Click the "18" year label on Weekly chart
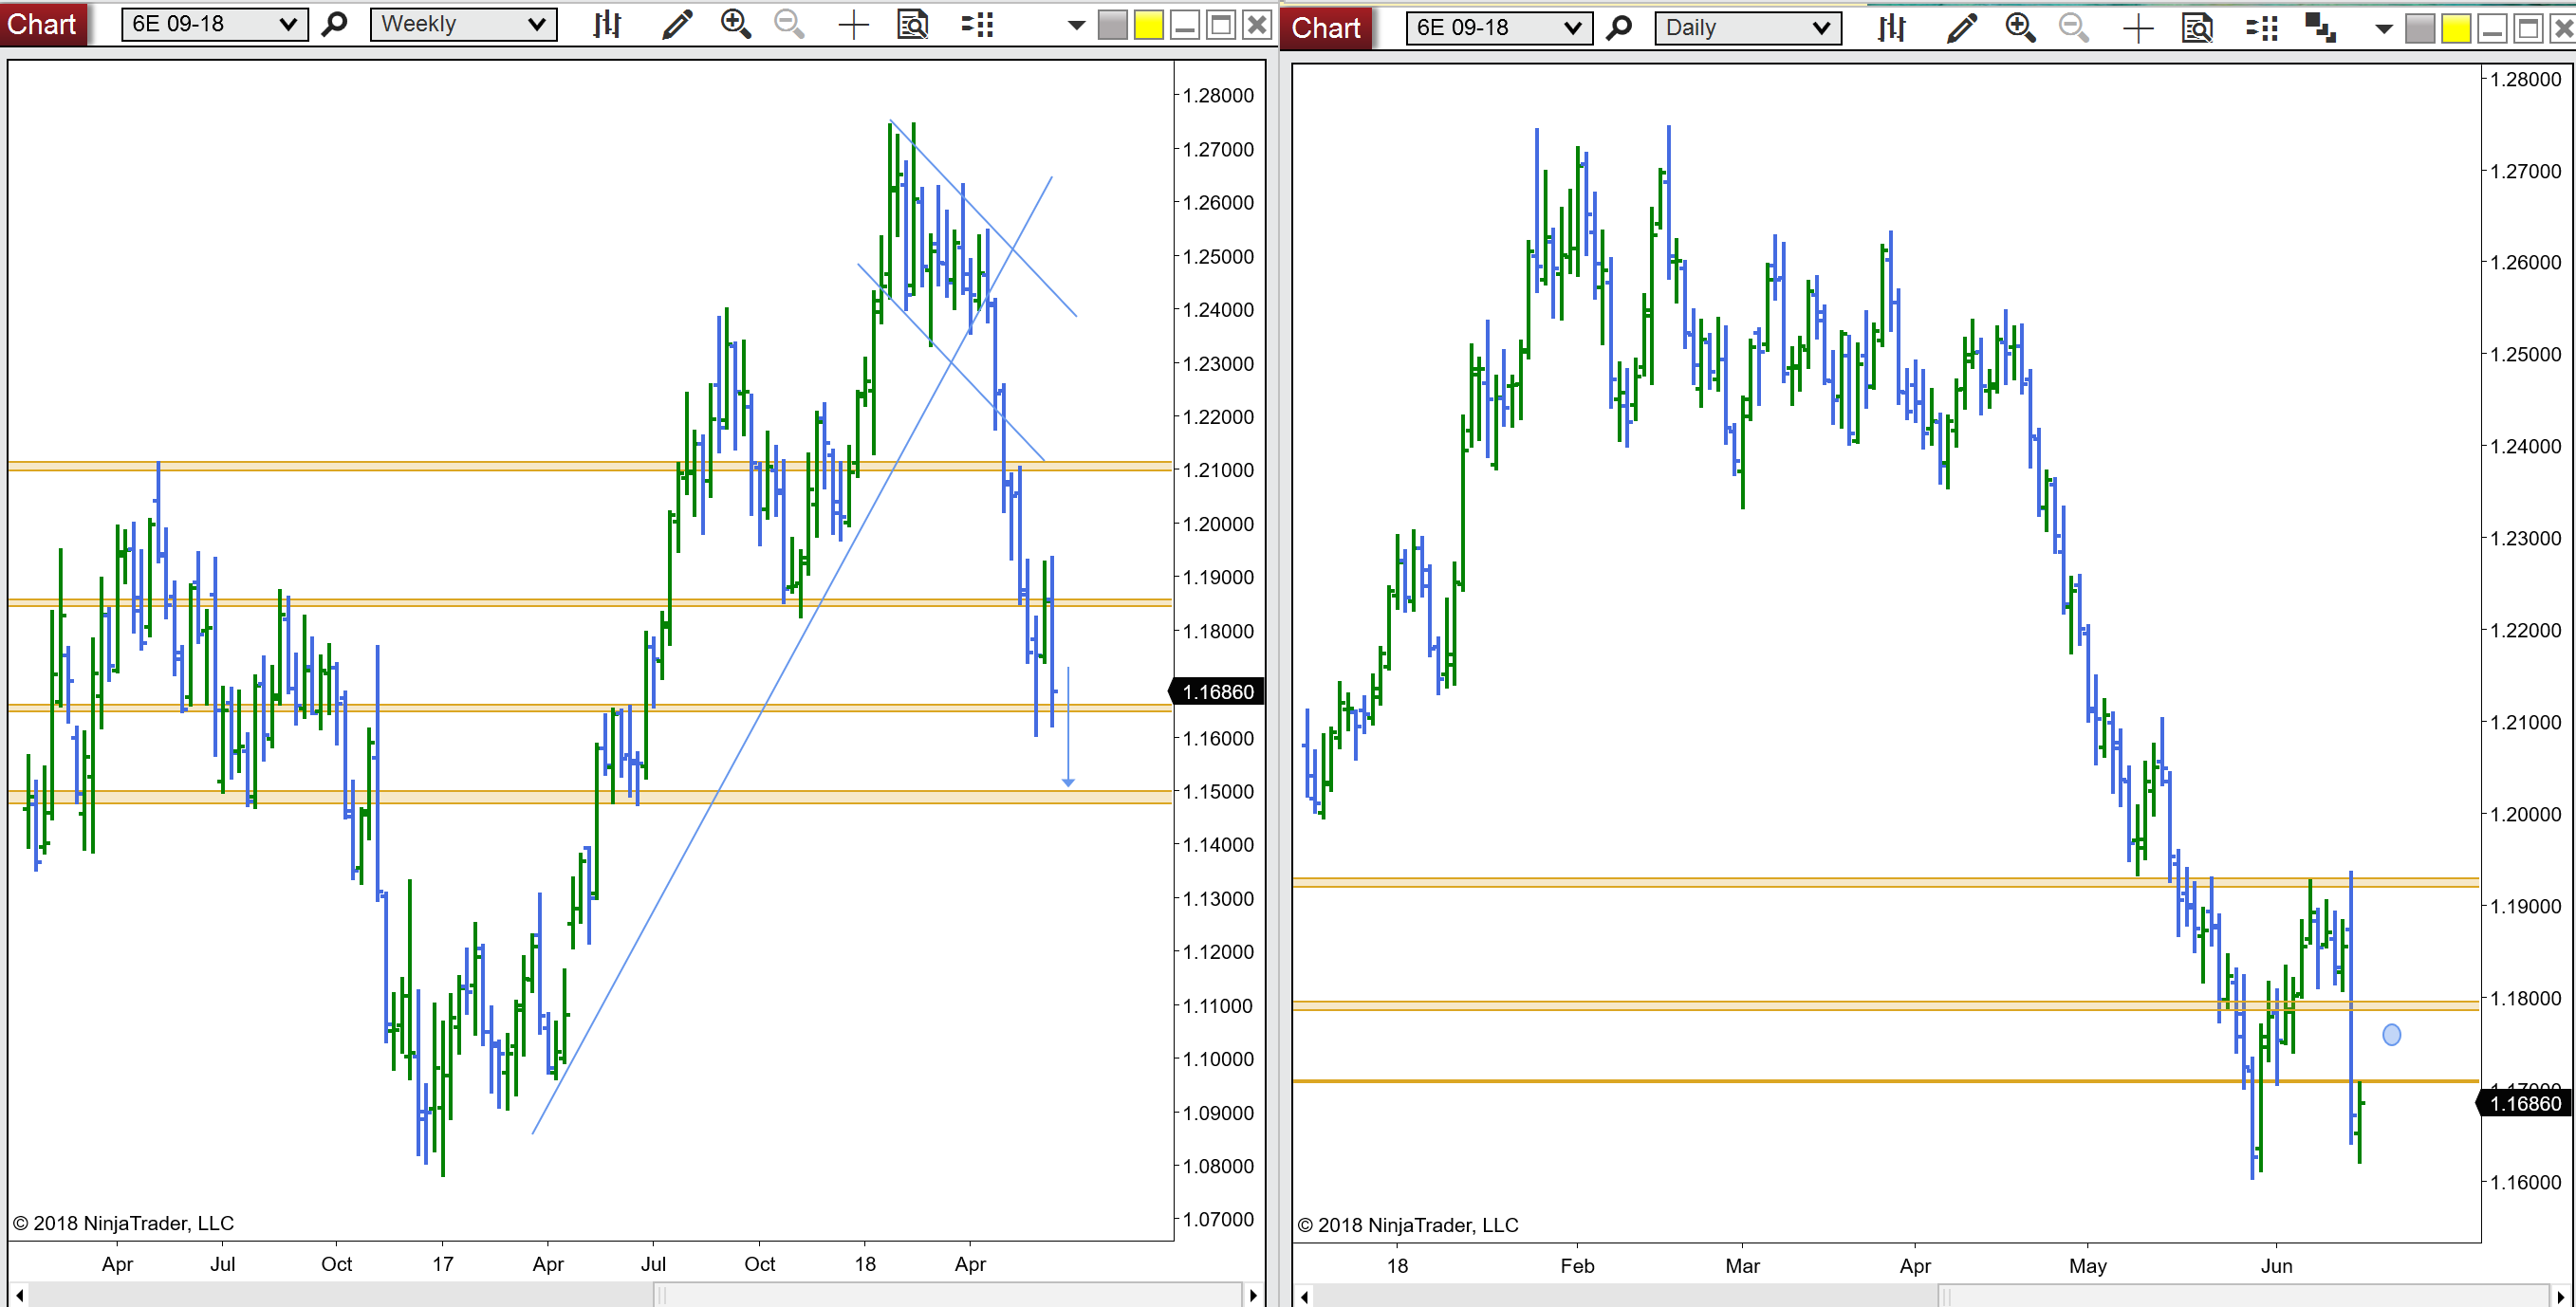 (865, 1264)
